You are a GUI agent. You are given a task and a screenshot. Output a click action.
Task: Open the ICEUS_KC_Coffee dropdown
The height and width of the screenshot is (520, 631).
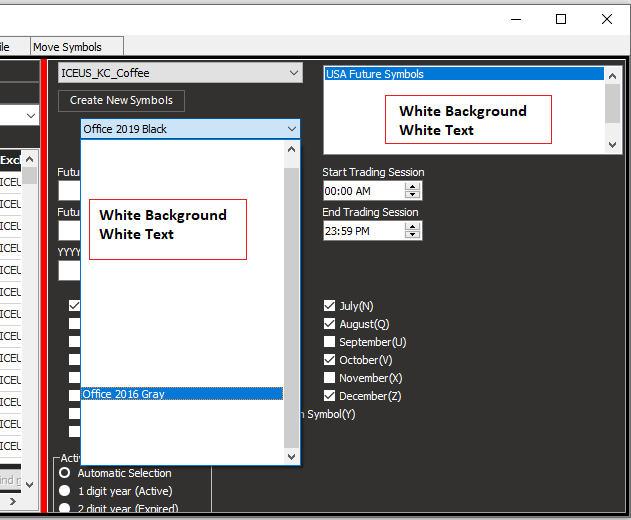[180, 73]
